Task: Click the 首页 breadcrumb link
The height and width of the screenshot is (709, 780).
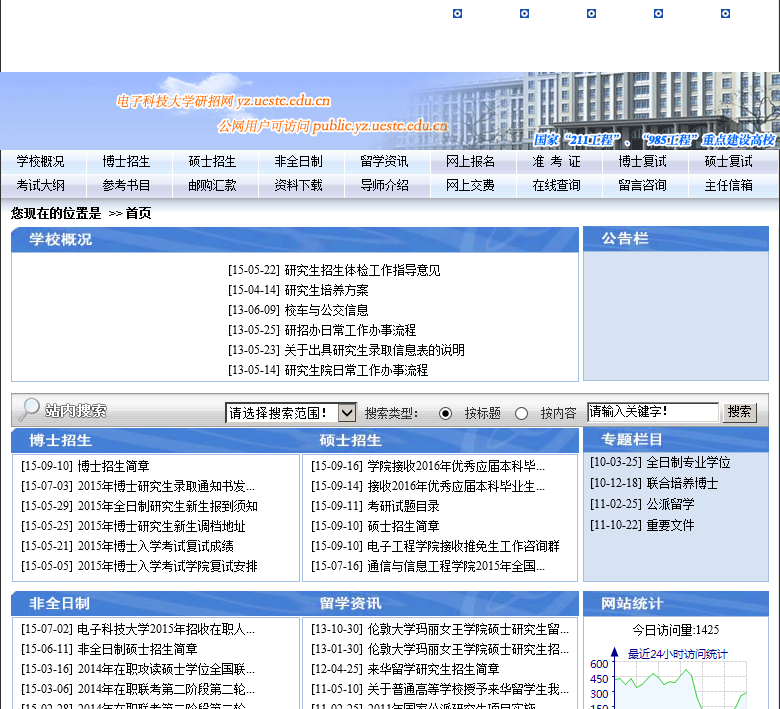Action: click(x=139, y=213)
